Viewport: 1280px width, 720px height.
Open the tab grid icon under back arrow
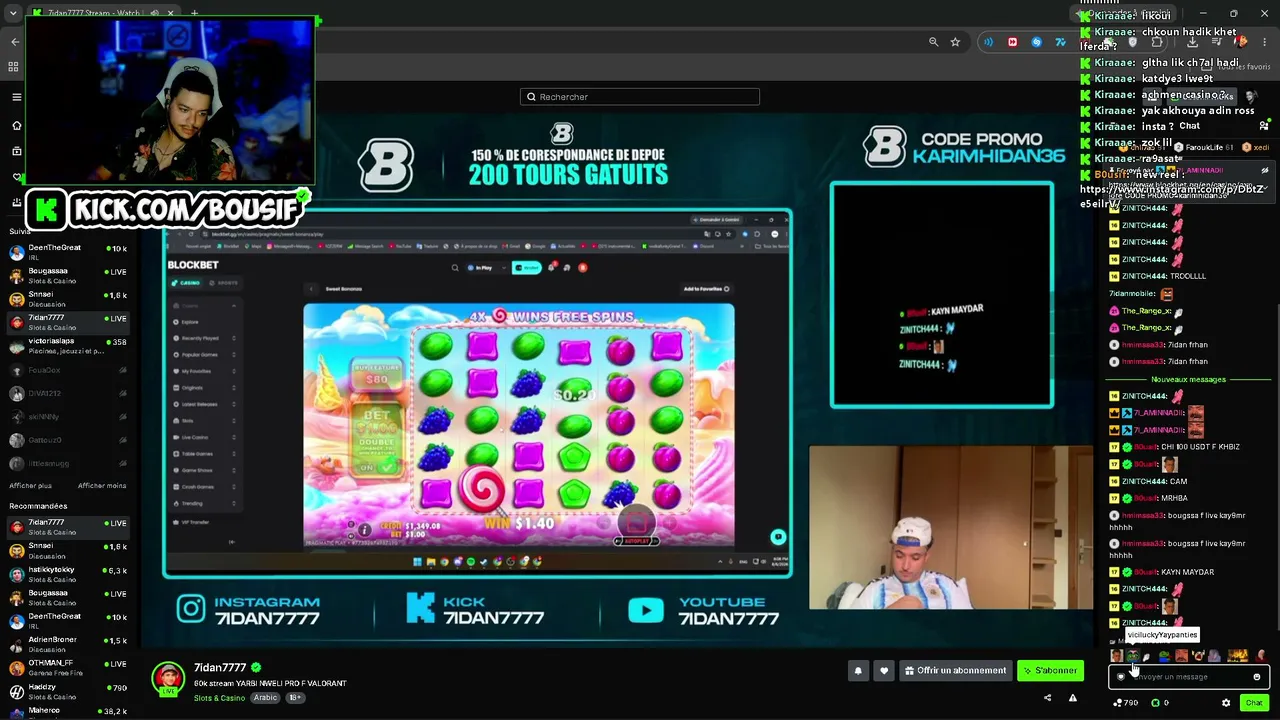pyautogui.click(x=13, y=67)
